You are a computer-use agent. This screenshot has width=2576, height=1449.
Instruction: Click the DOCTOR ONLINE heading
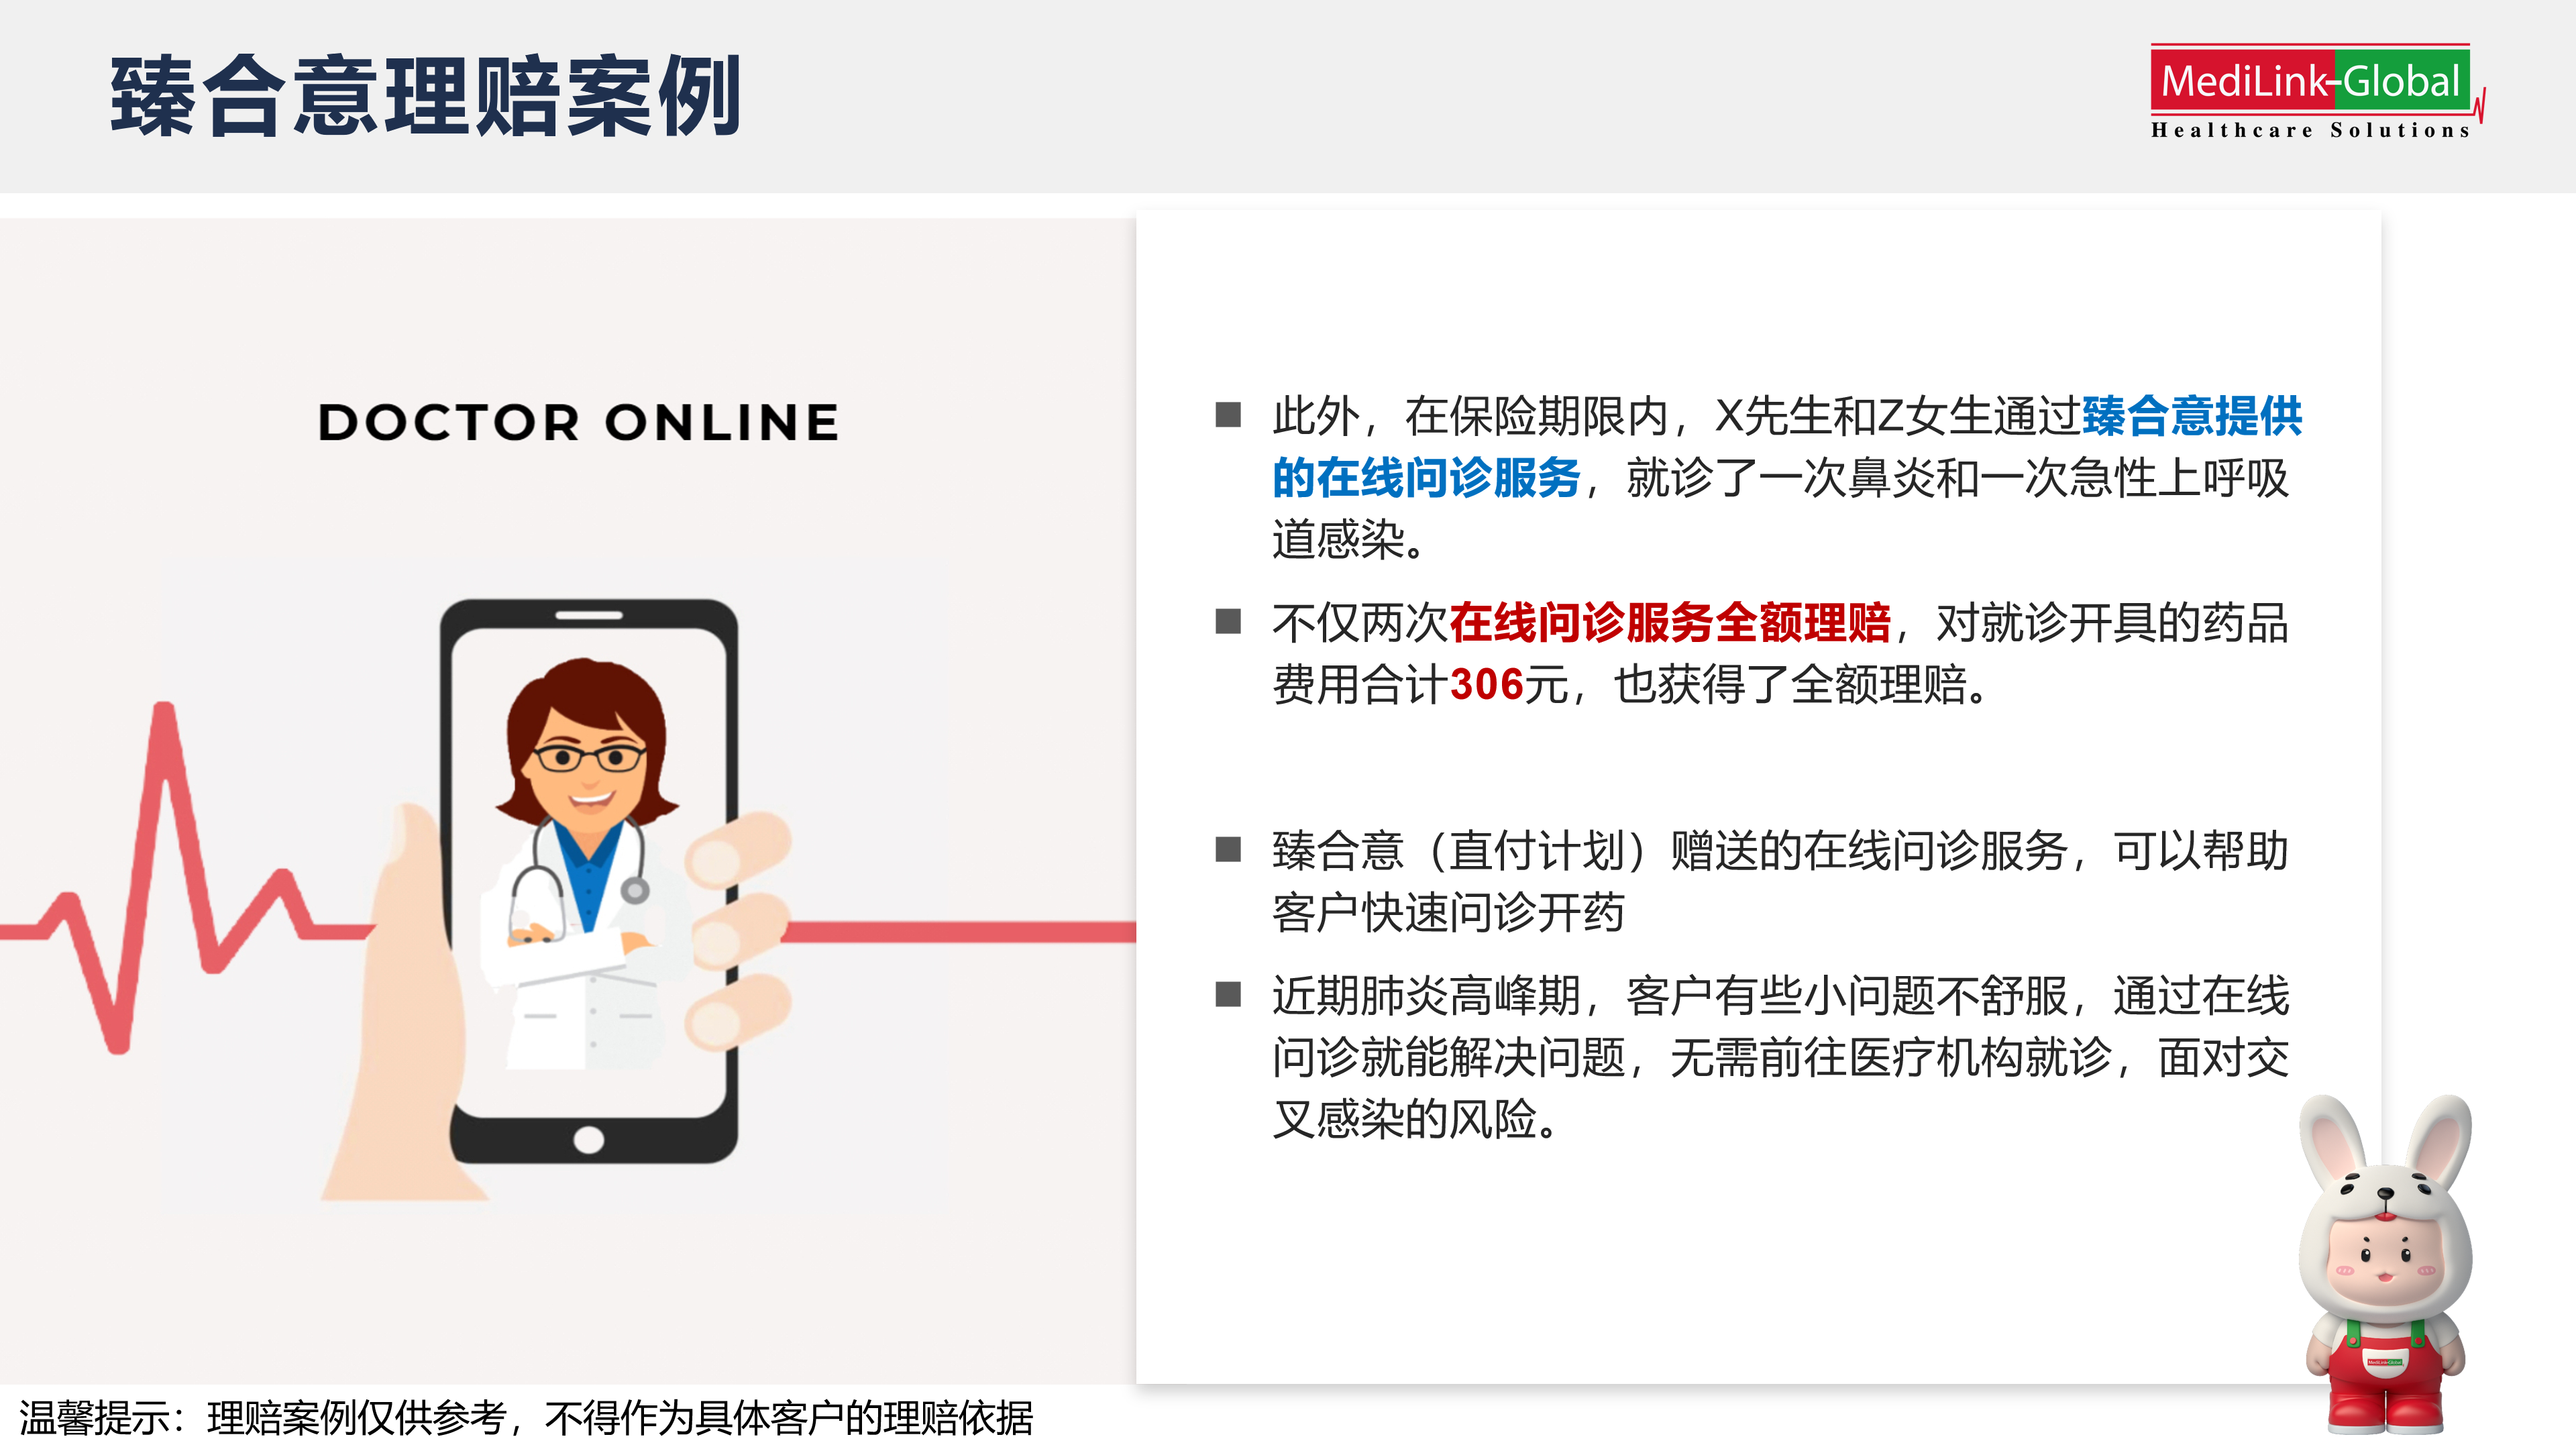[x=578, y=421]
